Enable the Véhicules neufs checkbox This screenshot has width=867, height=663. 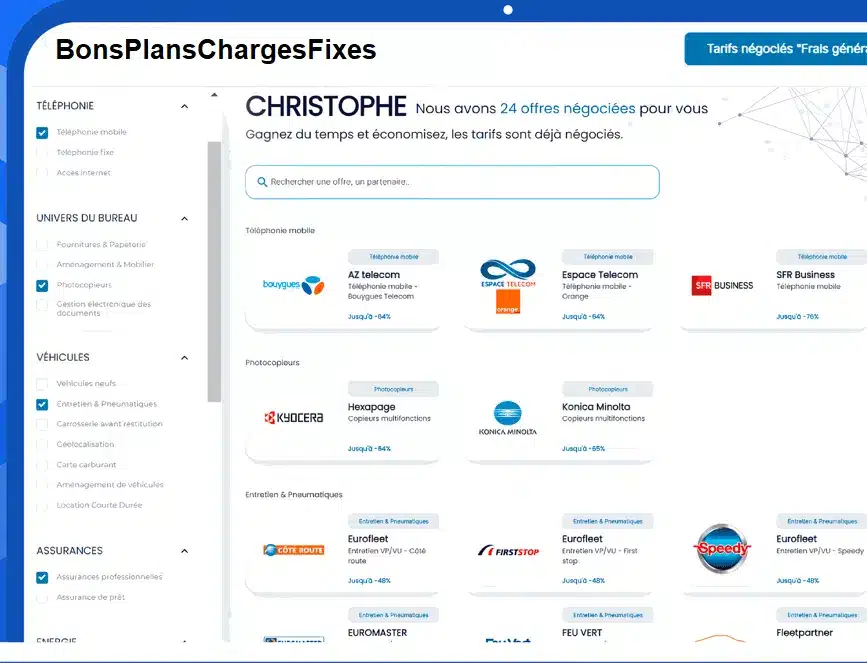(42, 384)
